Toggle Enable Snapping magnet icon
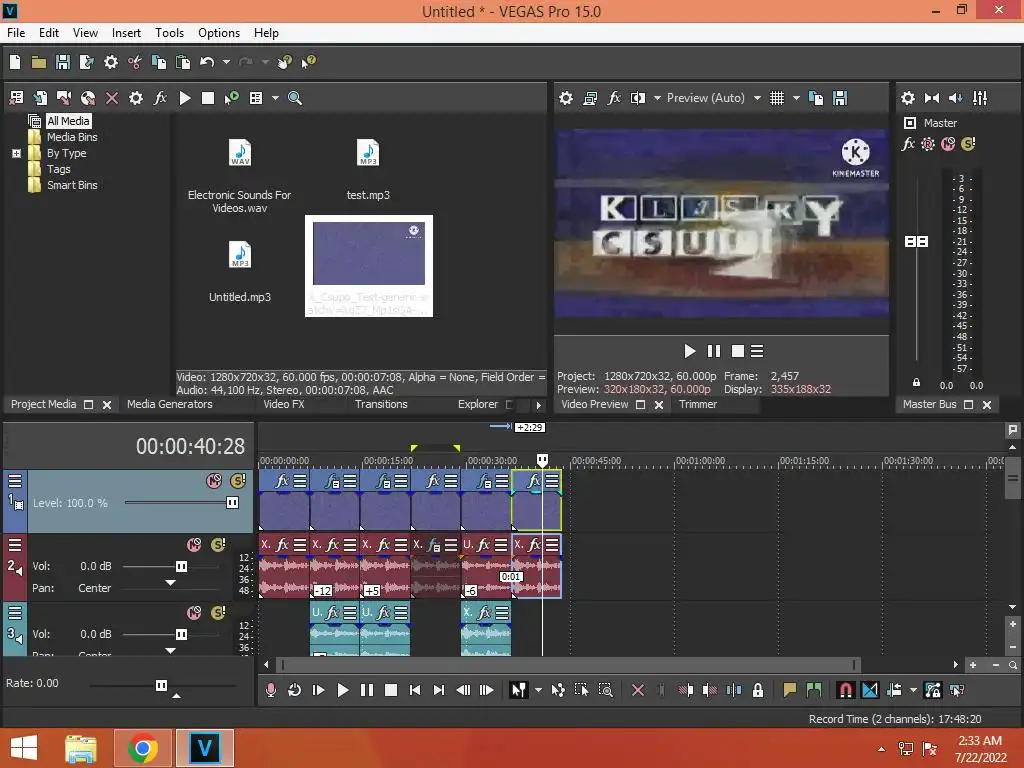This screenshot has height=768, width=1024. pyautogui.click(x=845, y=690)
